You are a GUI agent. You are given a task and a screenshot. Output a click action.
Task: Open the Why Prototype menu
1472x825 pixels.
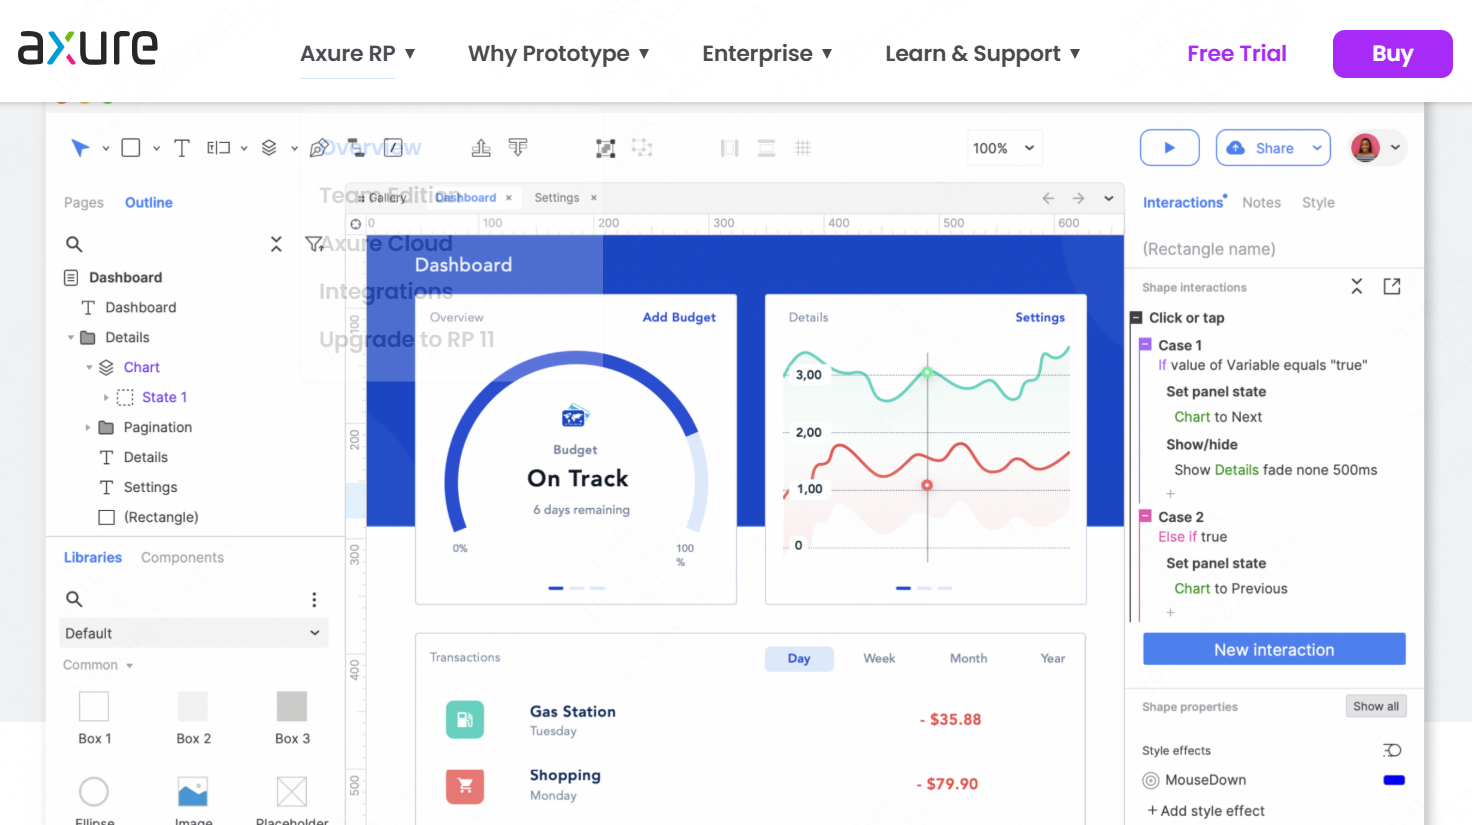[x=559, y=53]
